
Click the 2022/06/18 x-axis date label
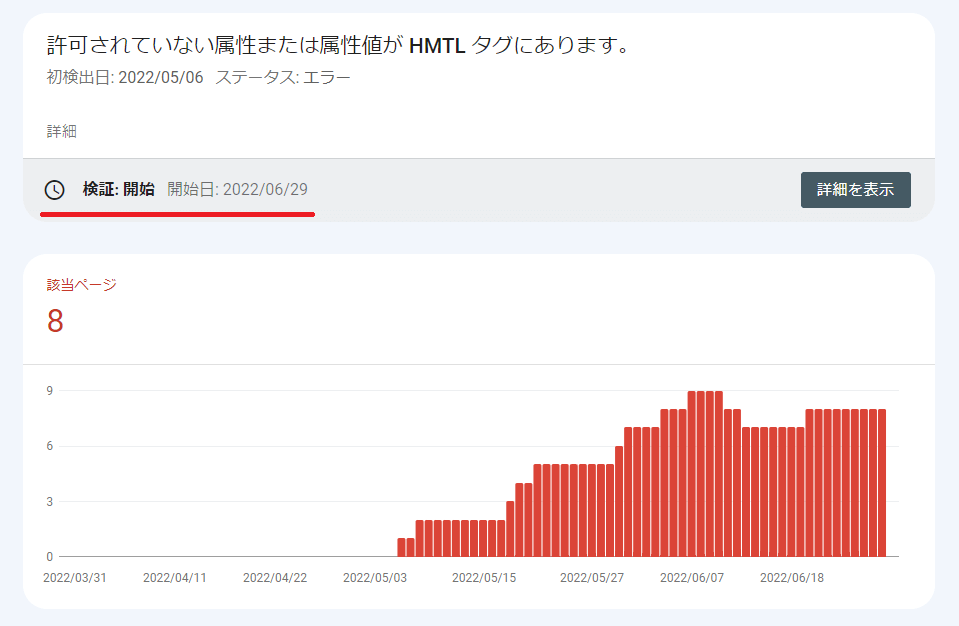tap(791, 578)
